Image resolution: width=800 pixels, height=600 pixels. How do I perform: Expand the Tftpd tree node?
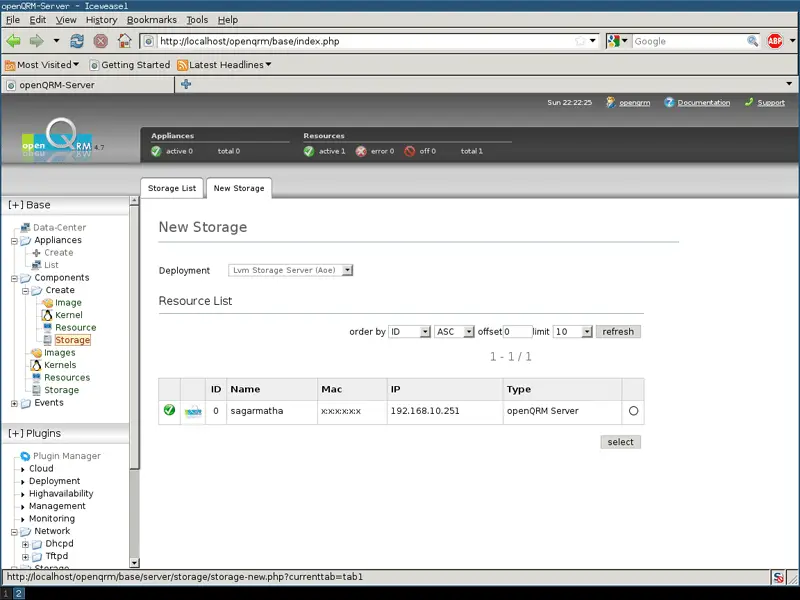point(25,557)
